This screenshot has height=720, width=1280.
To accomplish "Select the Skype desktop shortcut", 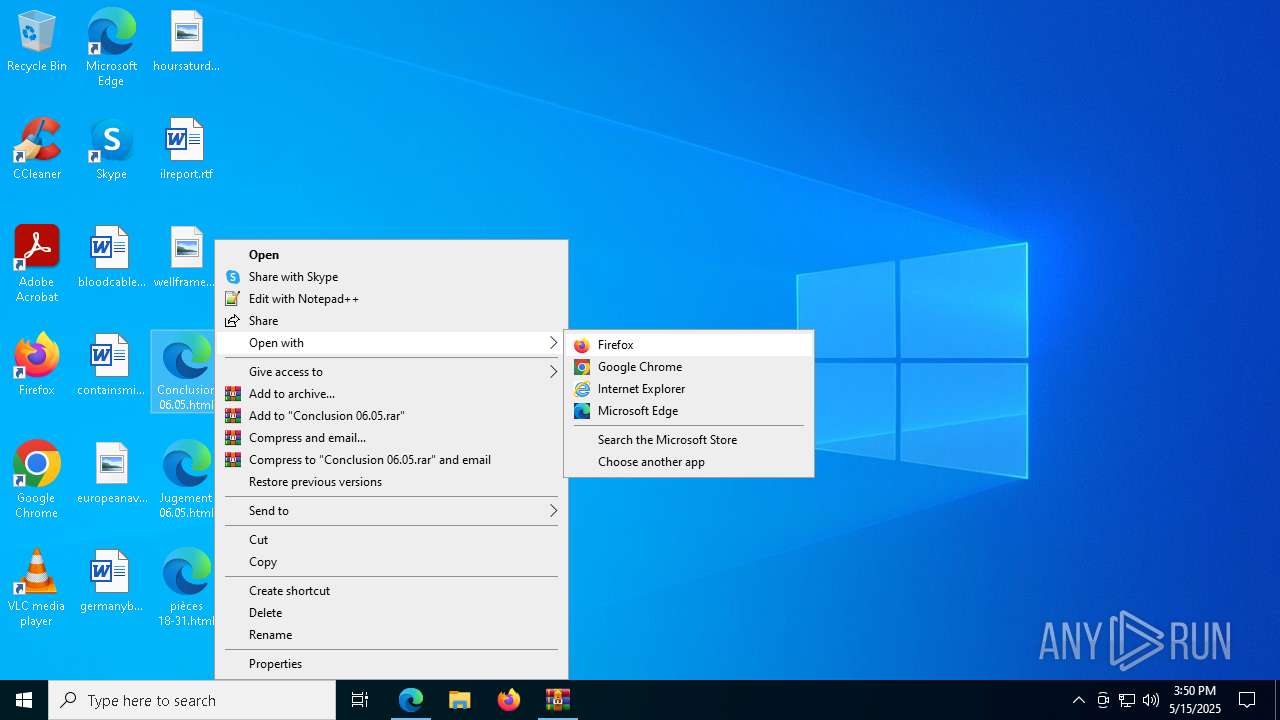I will (111, 149).
